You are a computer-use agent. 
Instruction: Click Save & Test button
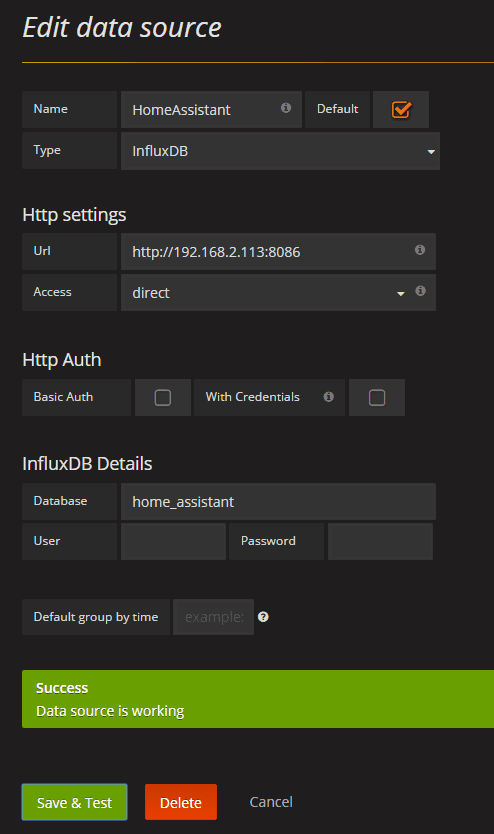(74, 802)
